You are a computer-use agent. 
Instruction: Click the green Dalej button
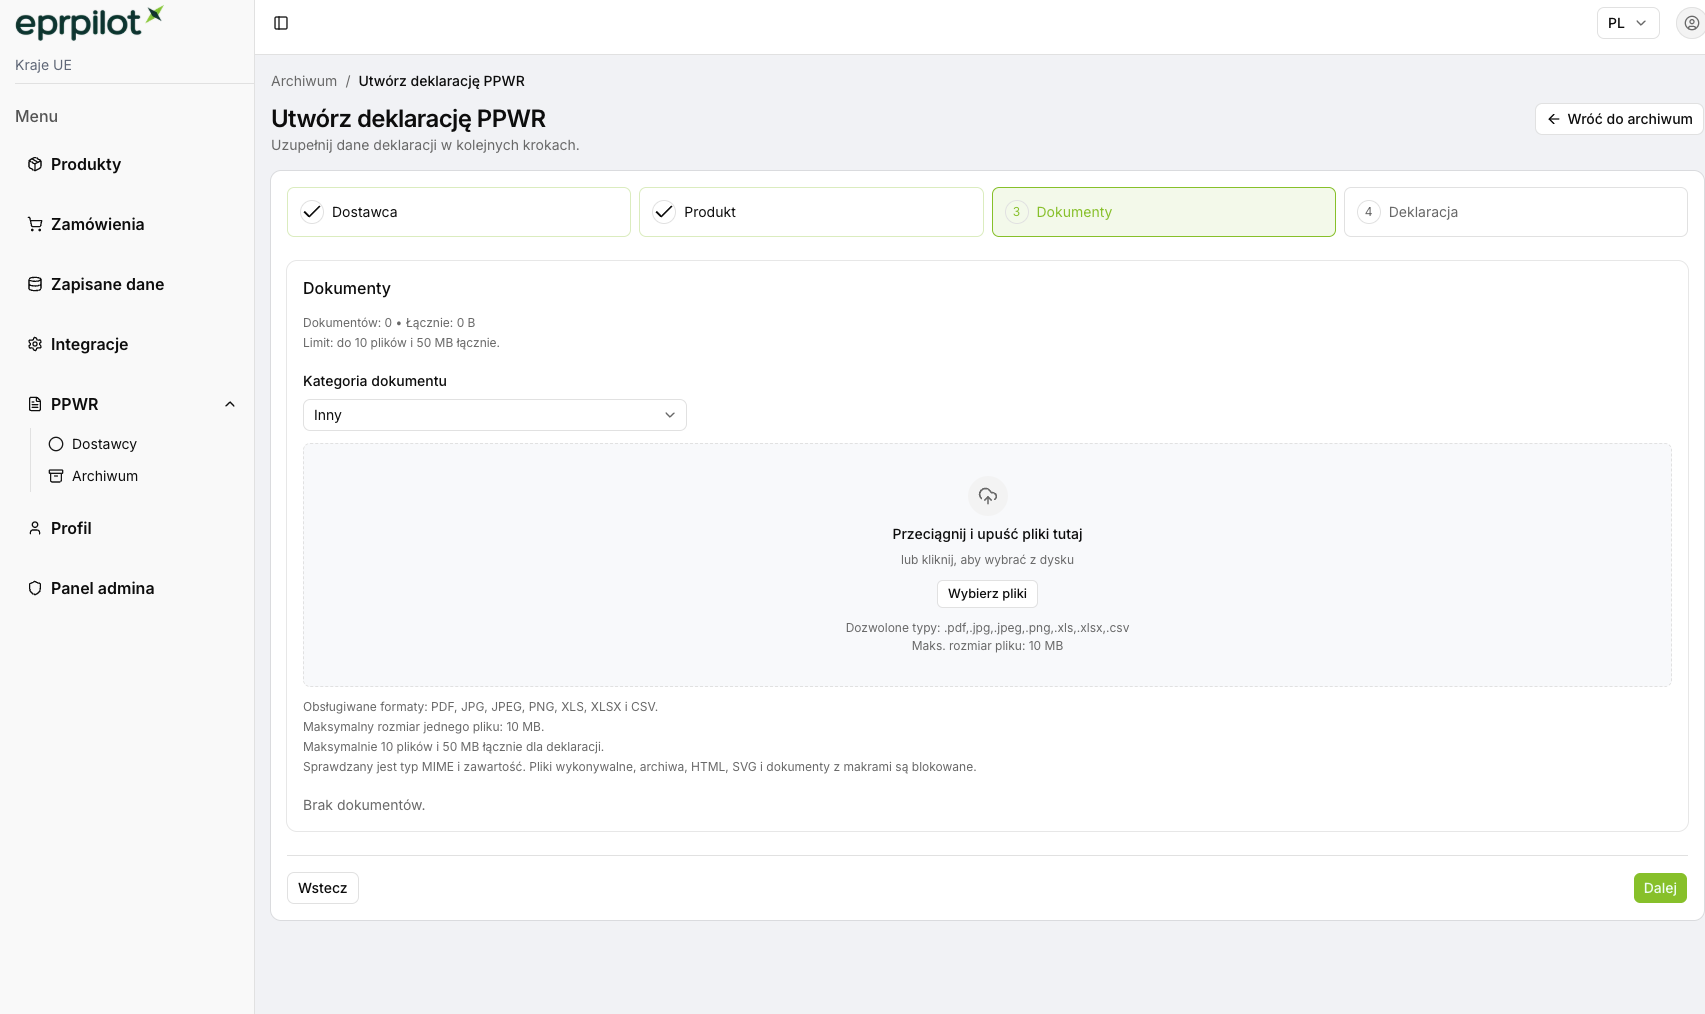(1660, 888)
